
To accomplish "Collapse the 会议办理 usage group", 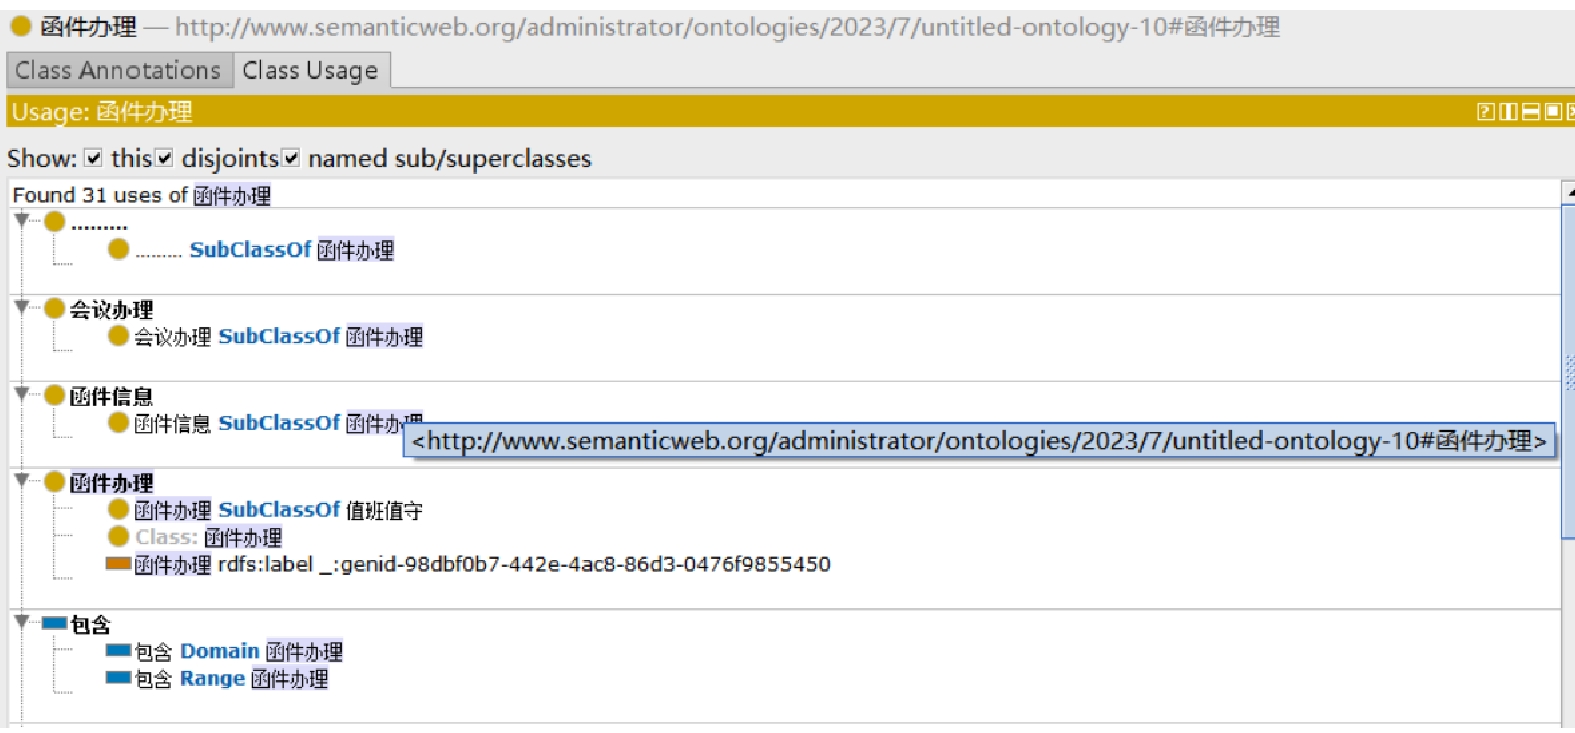I will tap(22, 307).
